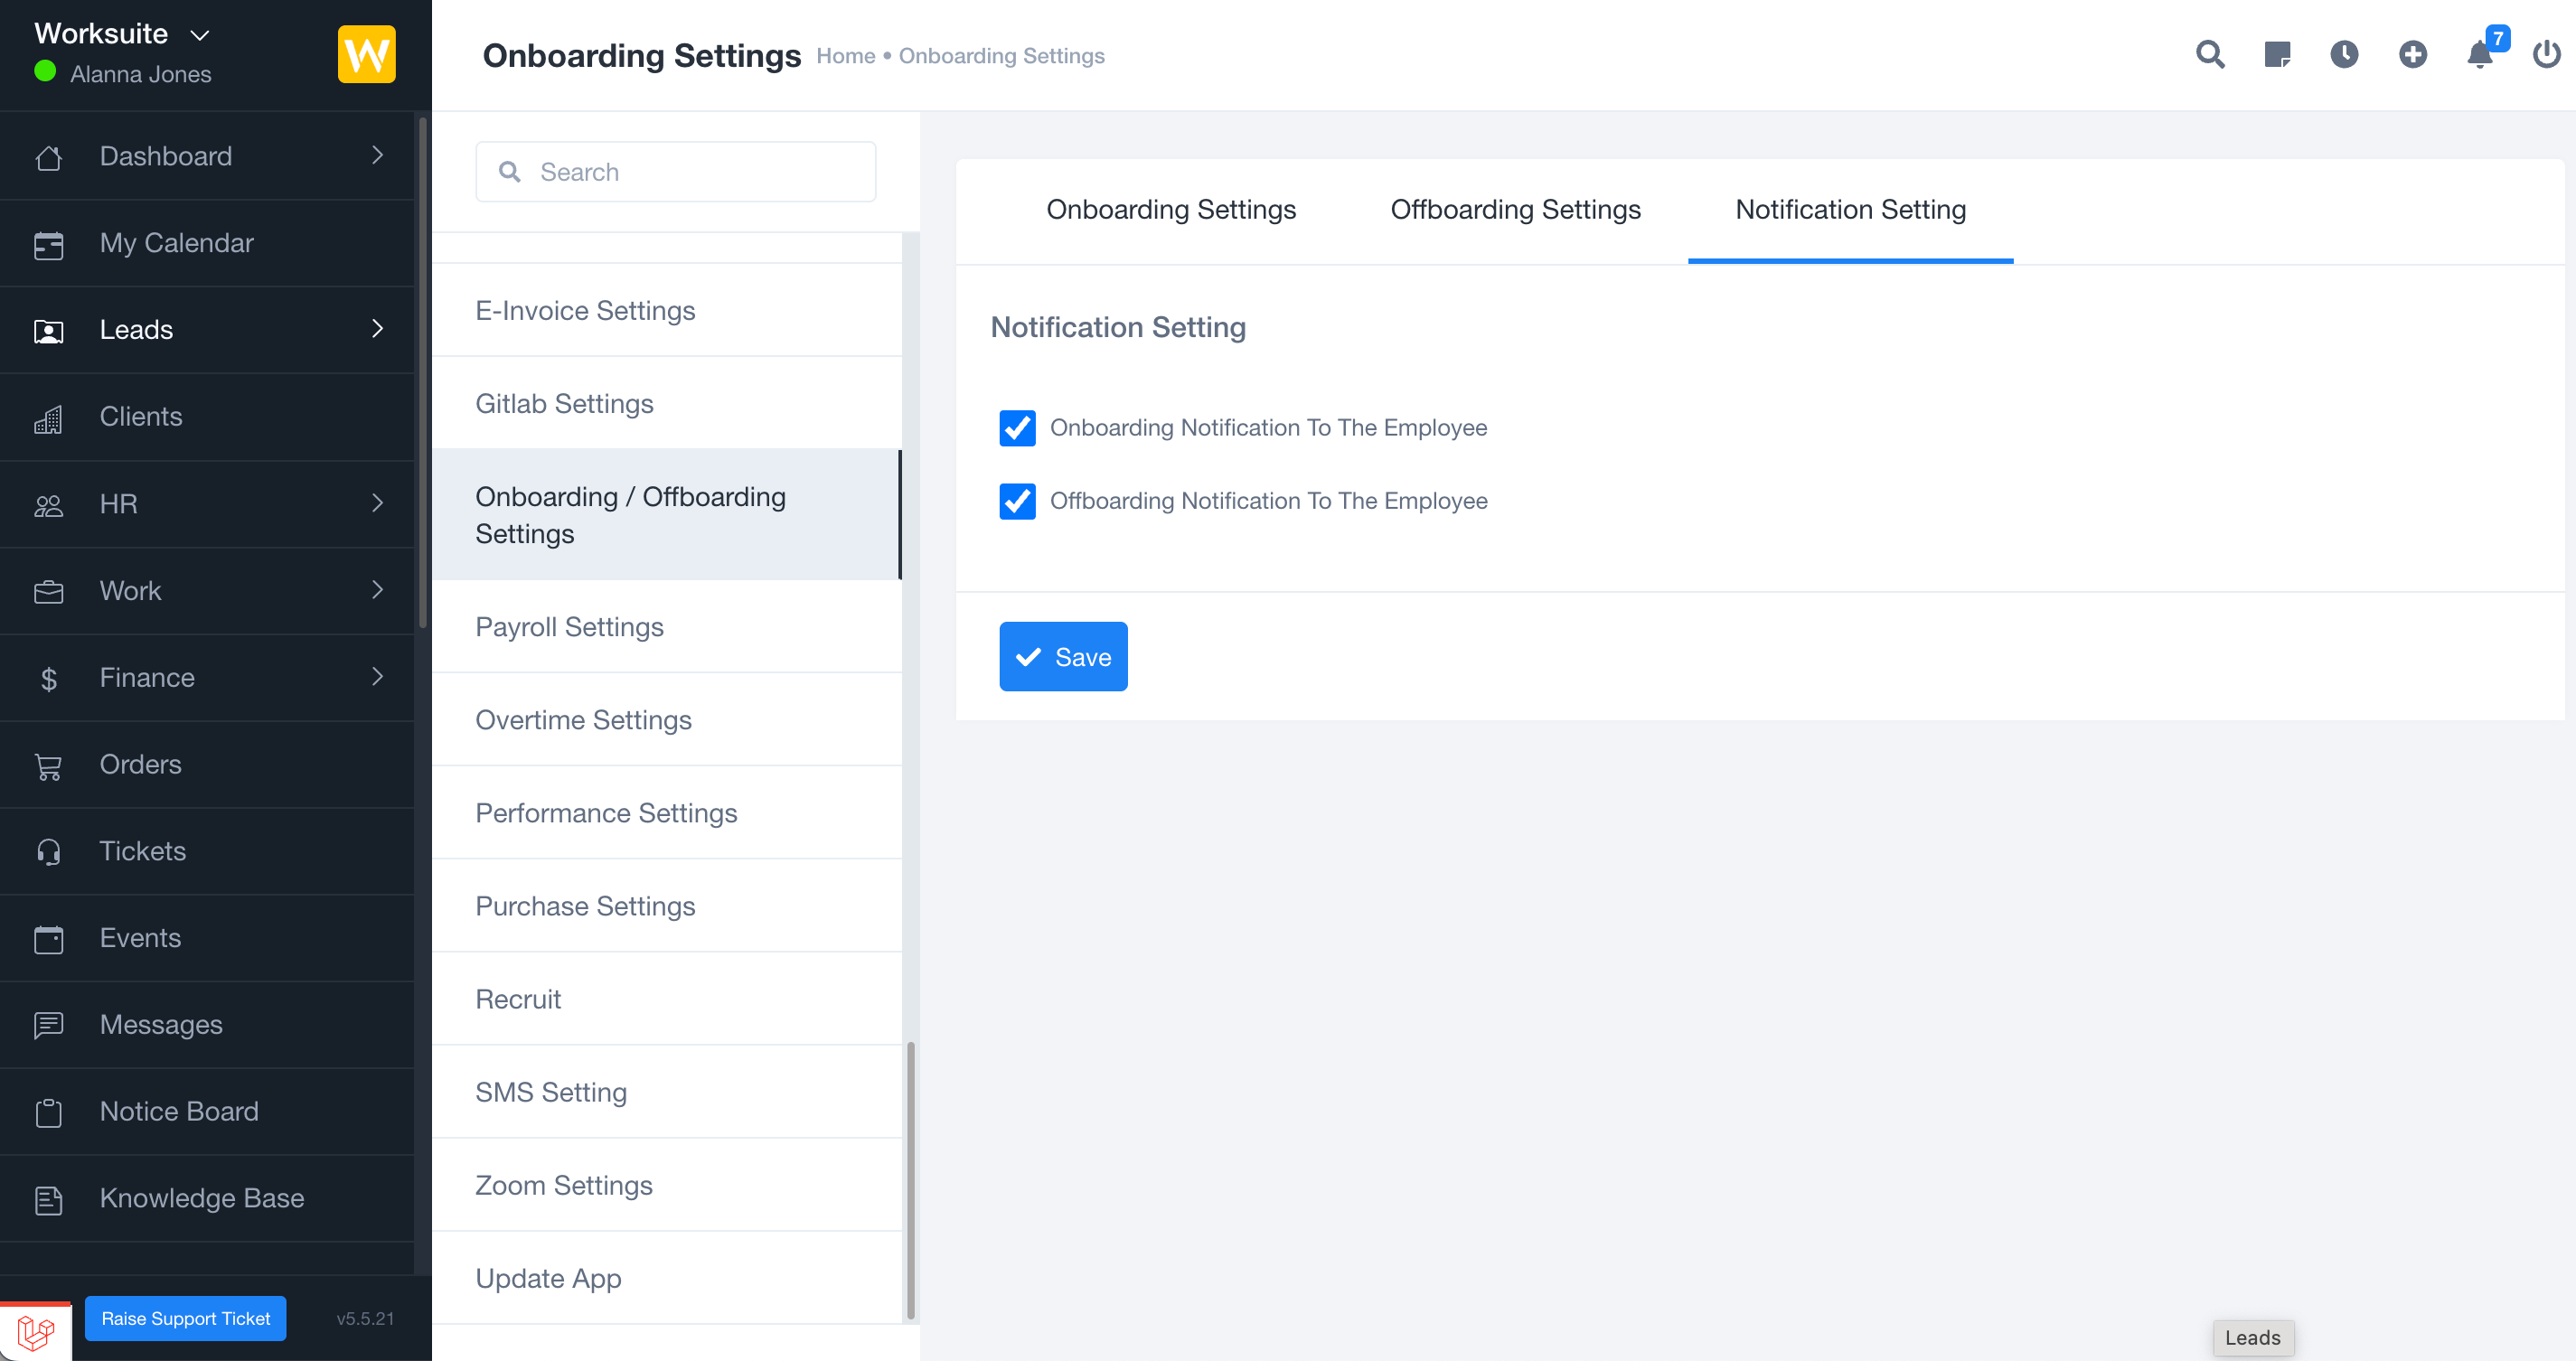Click the plus quick-add icon
Image resolution: width=2576 pixels, height=1361 pixels.
pyautogui.click(x=2412, y=54)
